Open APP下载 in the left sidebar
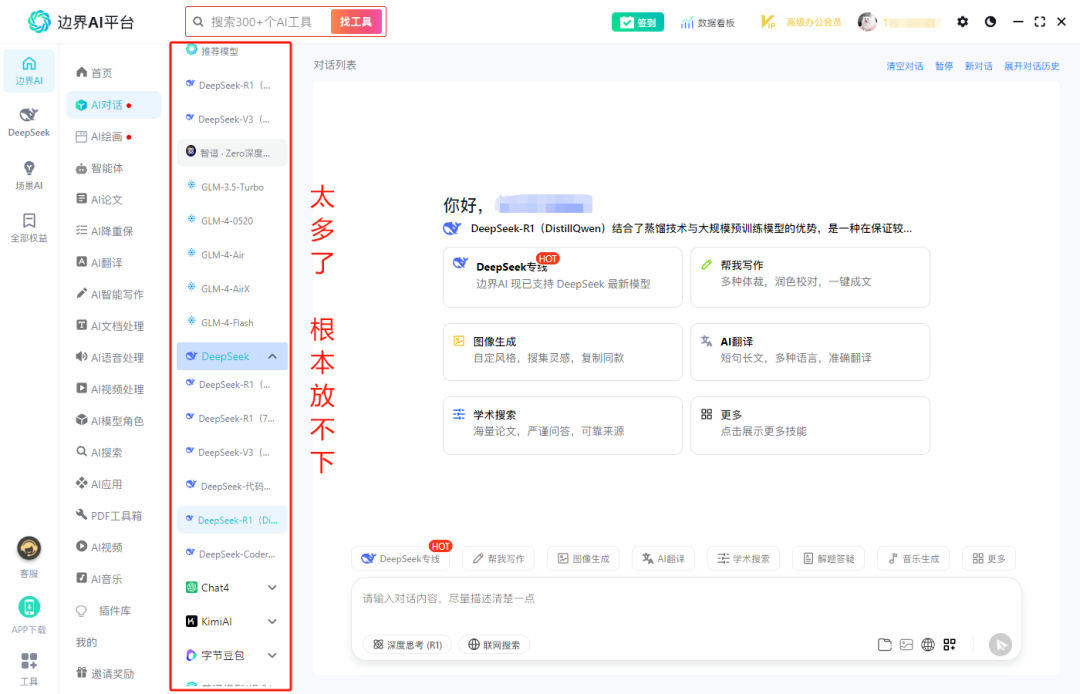This screenshot has width=1080, height=694. pos(29,614)
